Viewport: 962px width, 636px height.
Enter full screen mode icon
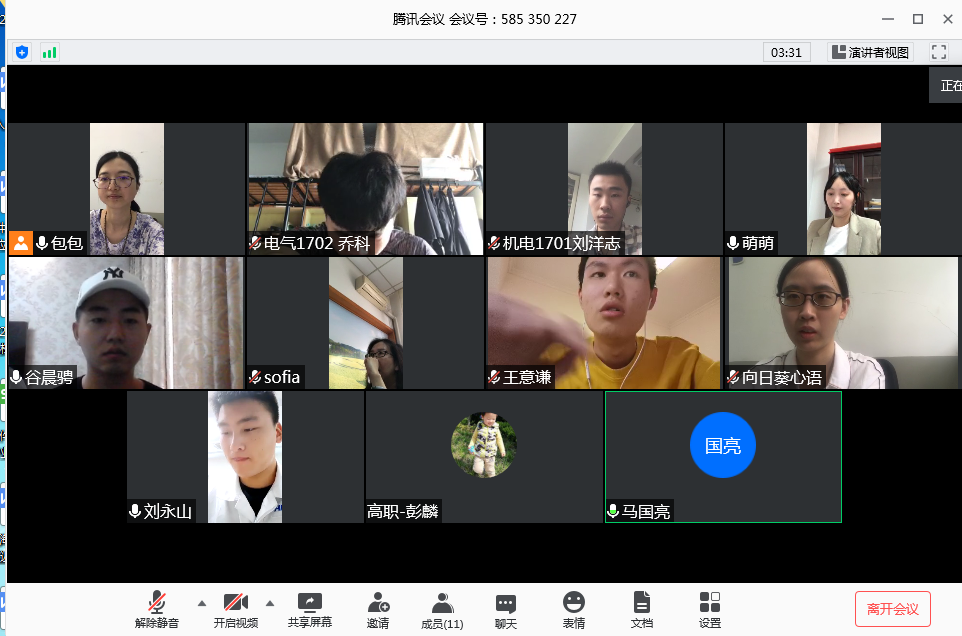[x=938, y=52]
